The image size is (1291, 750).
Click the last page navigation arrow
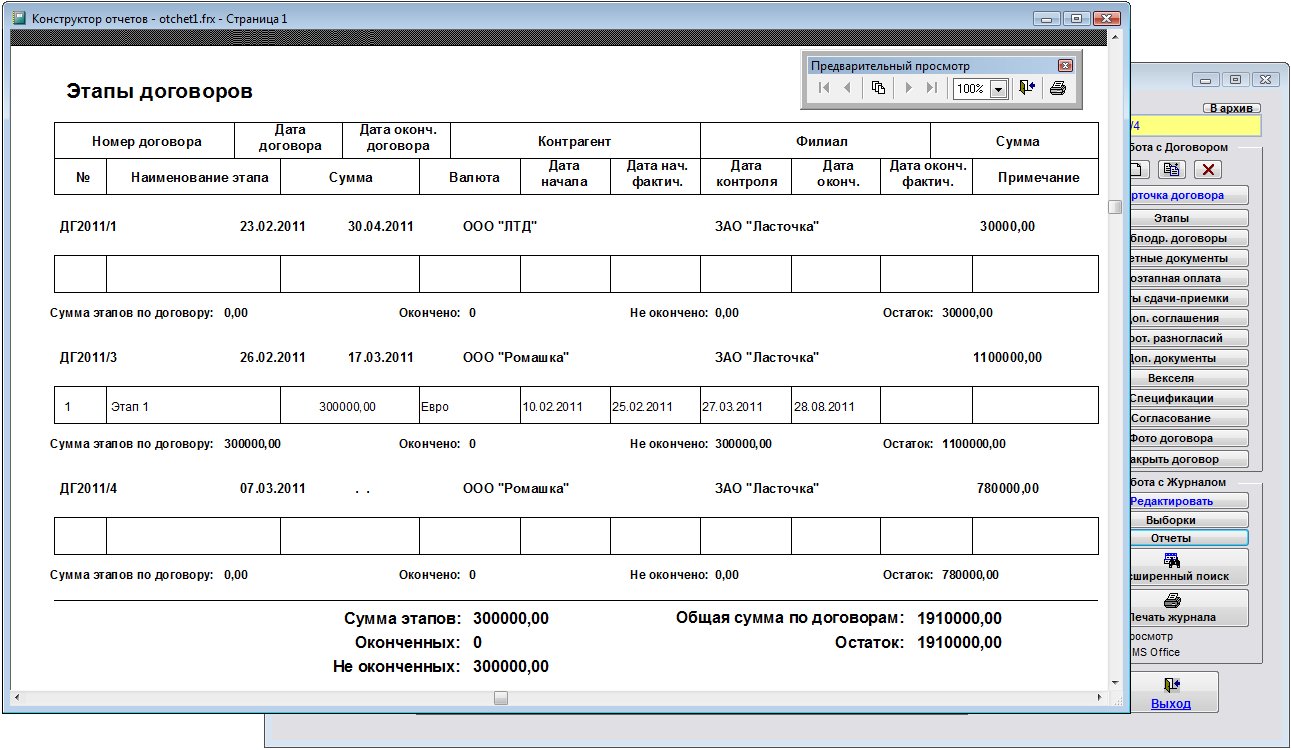pyautogui.click(x=932, y=88)
